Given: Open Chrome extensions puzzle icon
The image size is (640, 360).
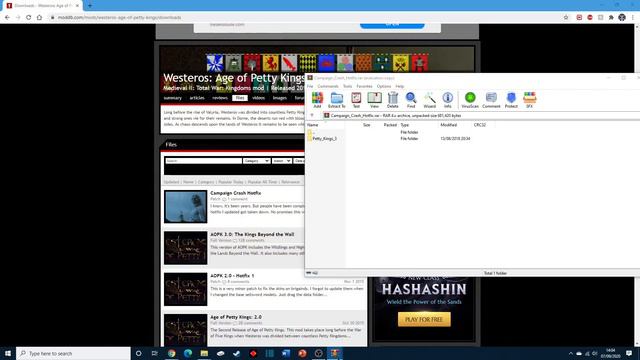Looking at the screenshot, I should (611, 18).
